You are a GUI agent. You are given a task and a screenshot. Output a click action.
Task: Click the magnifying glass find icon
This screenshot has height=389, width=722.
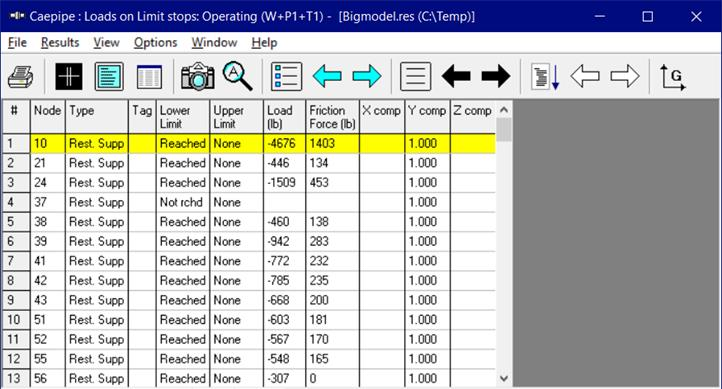click(237, 76)
